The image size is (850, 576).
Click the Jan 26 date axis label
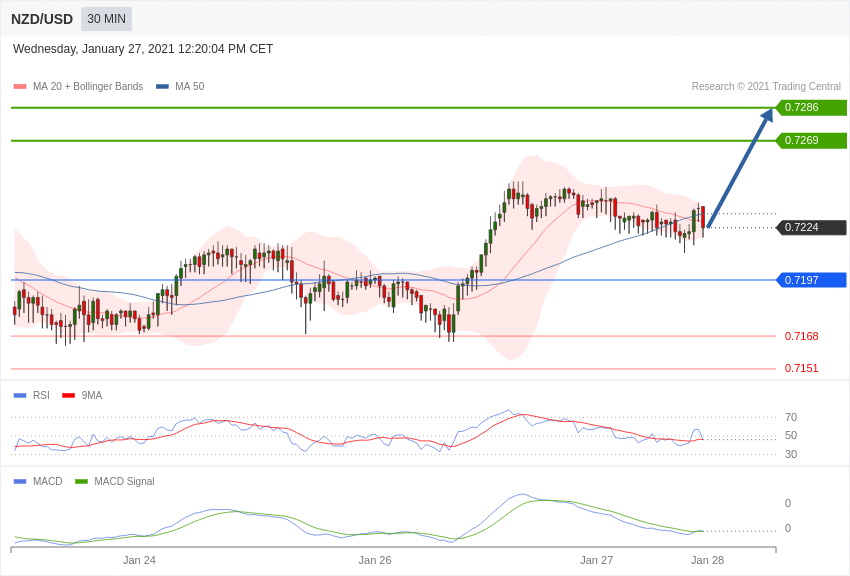point(375,560)
